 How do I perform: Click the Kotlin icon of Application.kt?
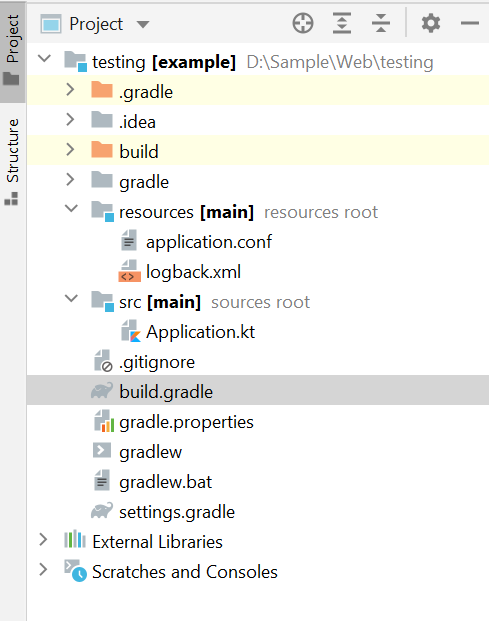(131, 331)
